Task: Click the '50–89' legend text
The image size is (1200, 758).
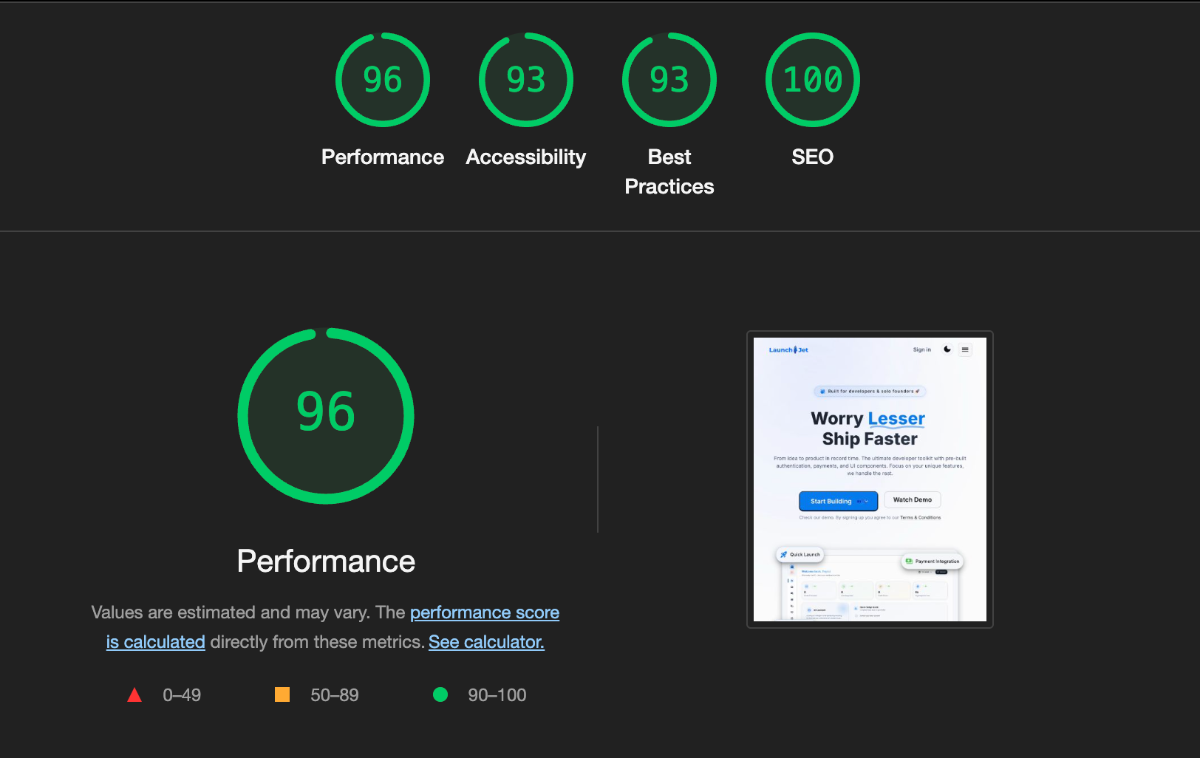Action: point(334,695)
